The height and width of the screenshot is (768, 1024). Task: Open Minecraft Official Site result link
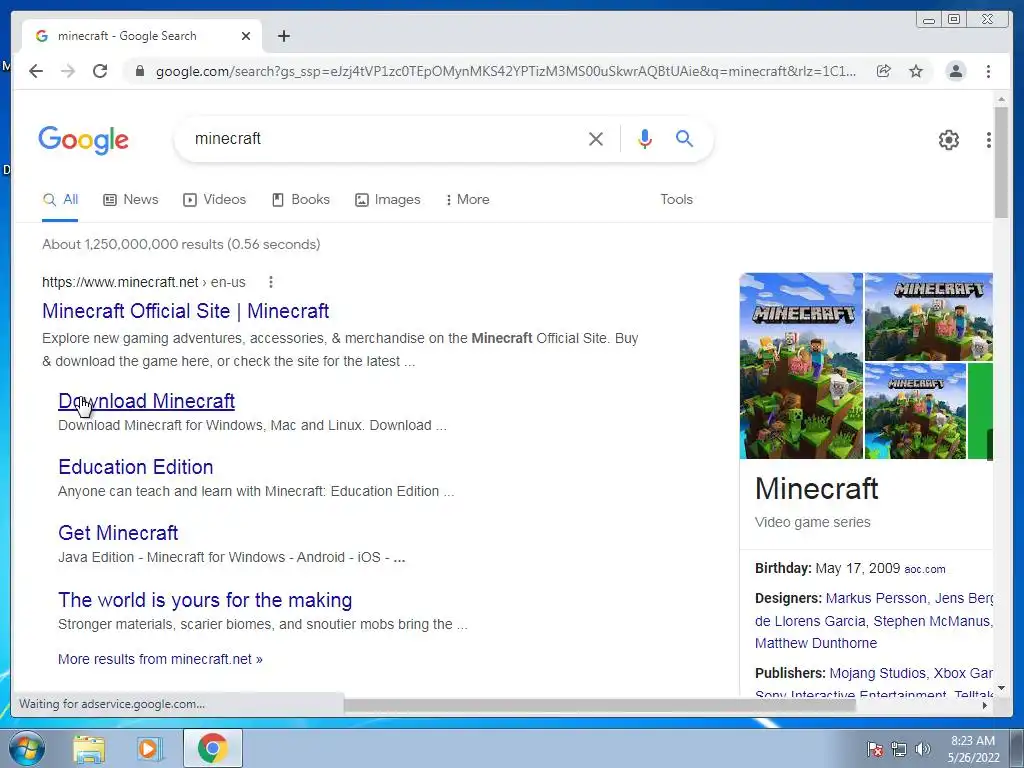pyautogui.click(x=185, y=311)
